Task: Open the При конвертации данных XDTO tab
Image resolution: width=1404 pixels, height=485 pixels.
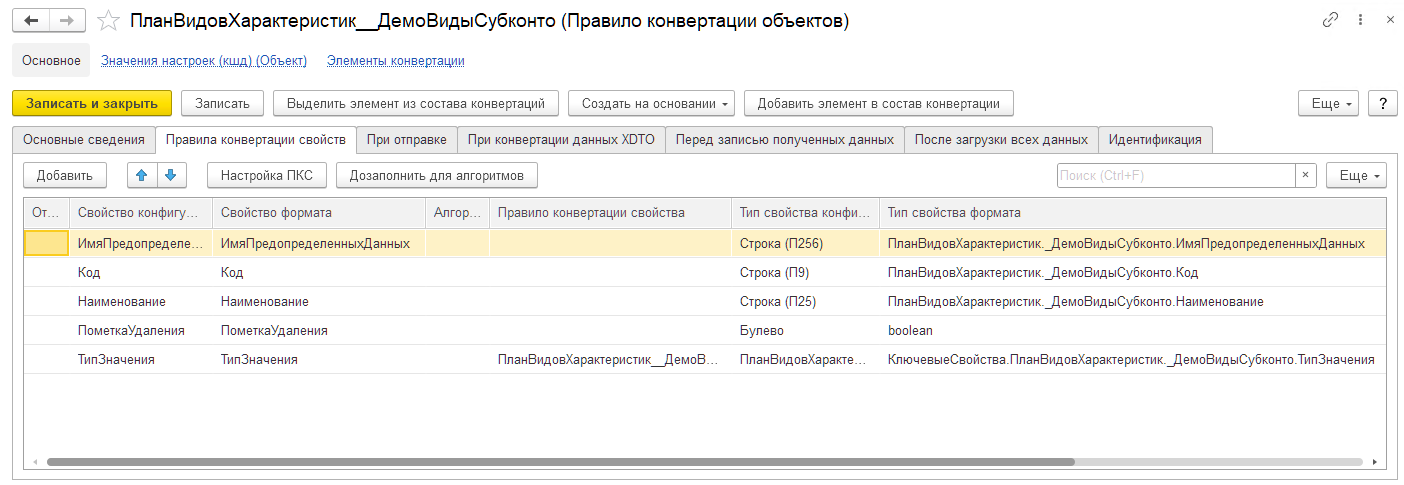Action: [561, 140]
